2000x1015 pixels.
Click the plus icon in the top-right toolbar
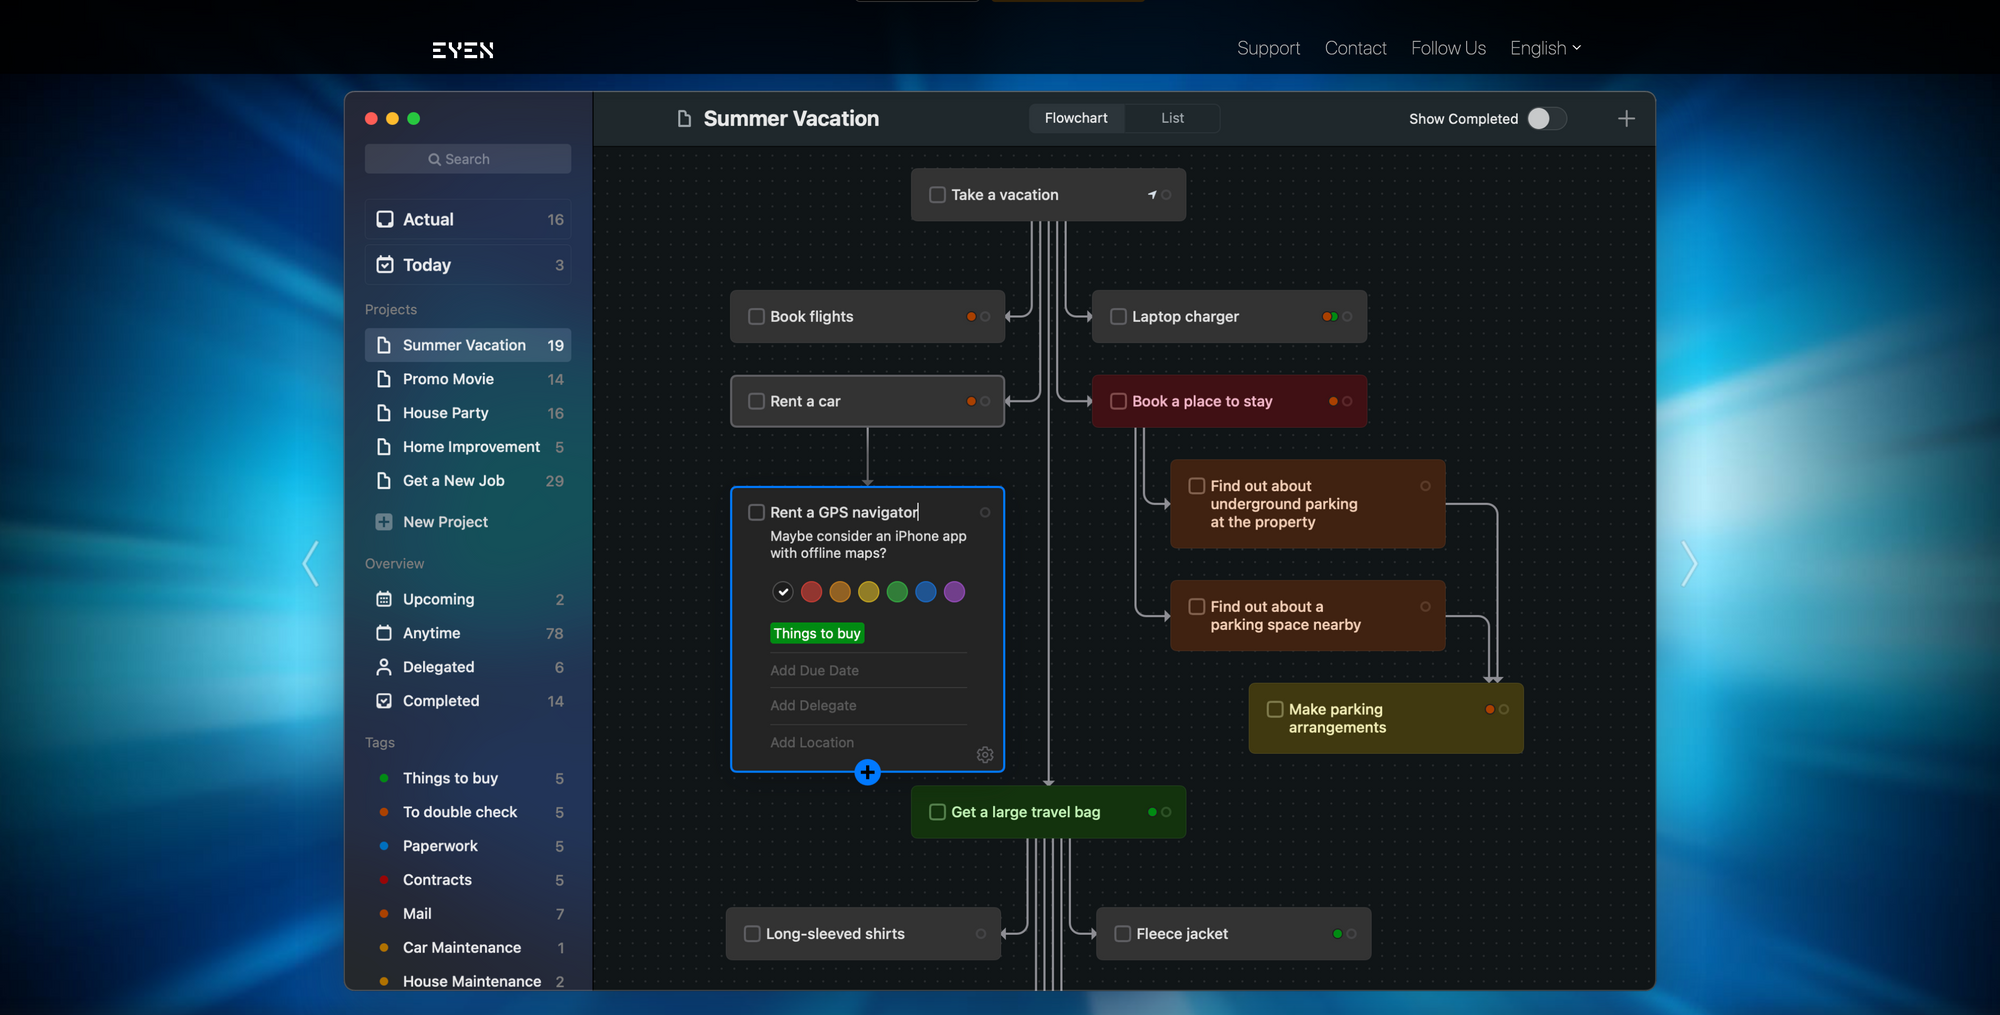click(1626, 119)
